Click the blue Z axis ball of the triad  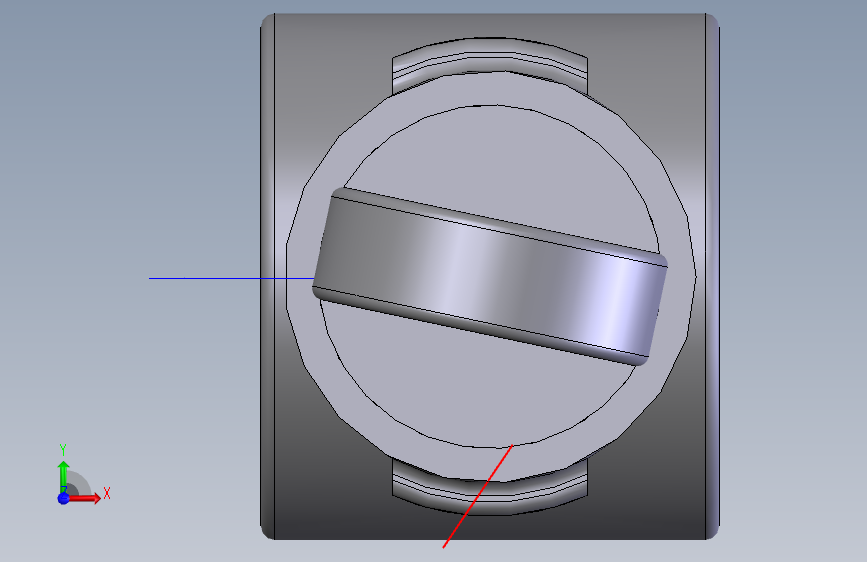click(64, 498)
